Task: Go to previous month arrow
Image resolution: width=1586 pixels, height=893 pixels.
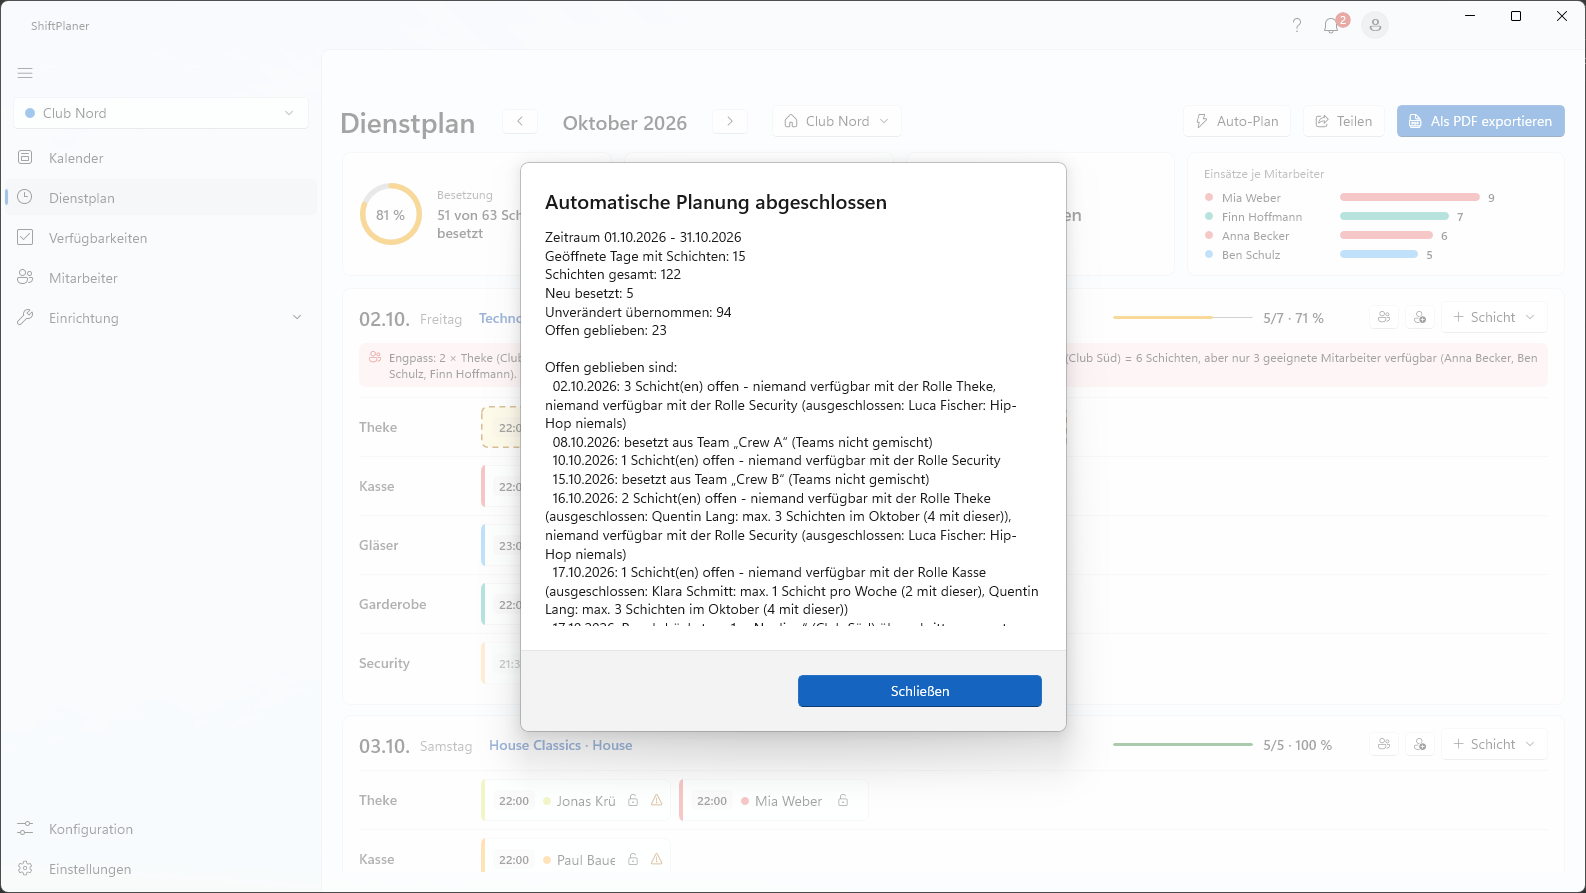Action: (x=520, y=121)
